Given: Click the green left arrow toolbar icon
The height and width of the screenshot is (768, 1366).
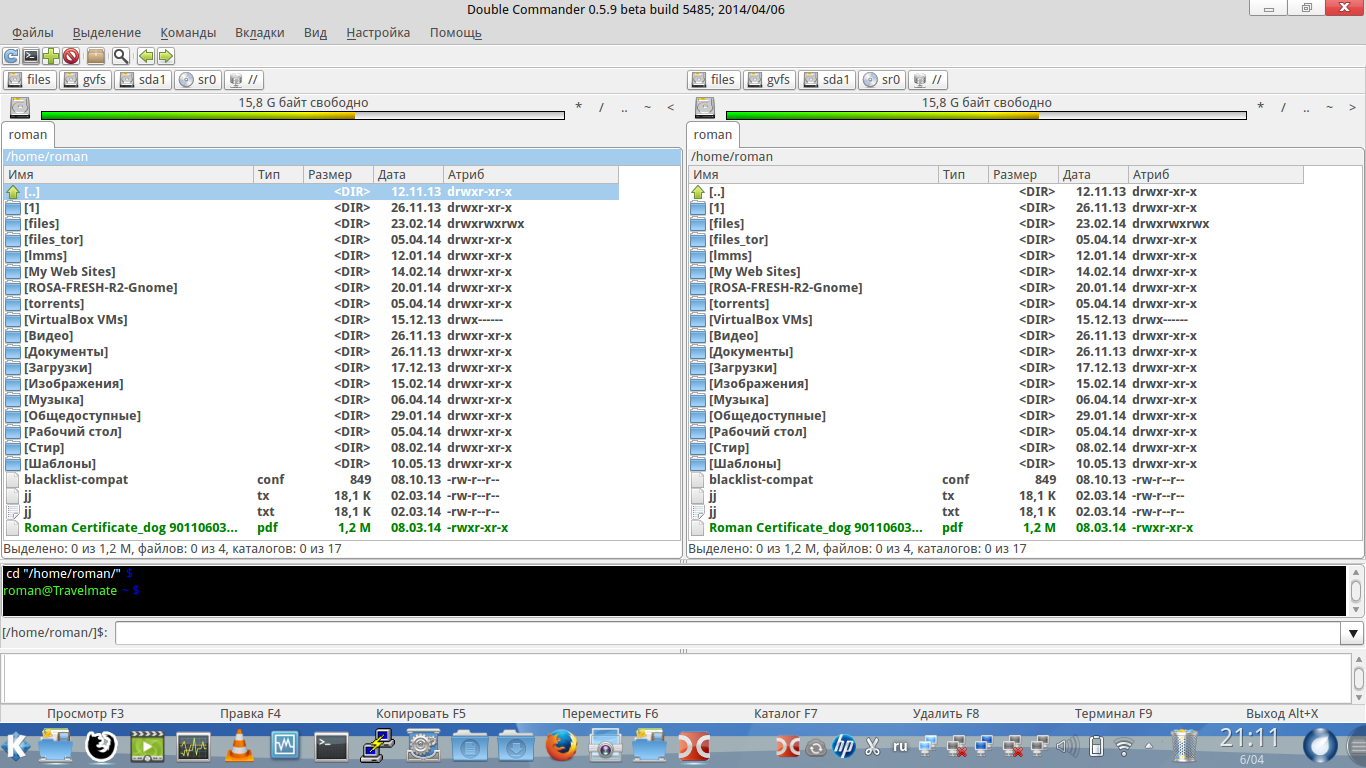Looking at the screenshot, I should 146,57.
